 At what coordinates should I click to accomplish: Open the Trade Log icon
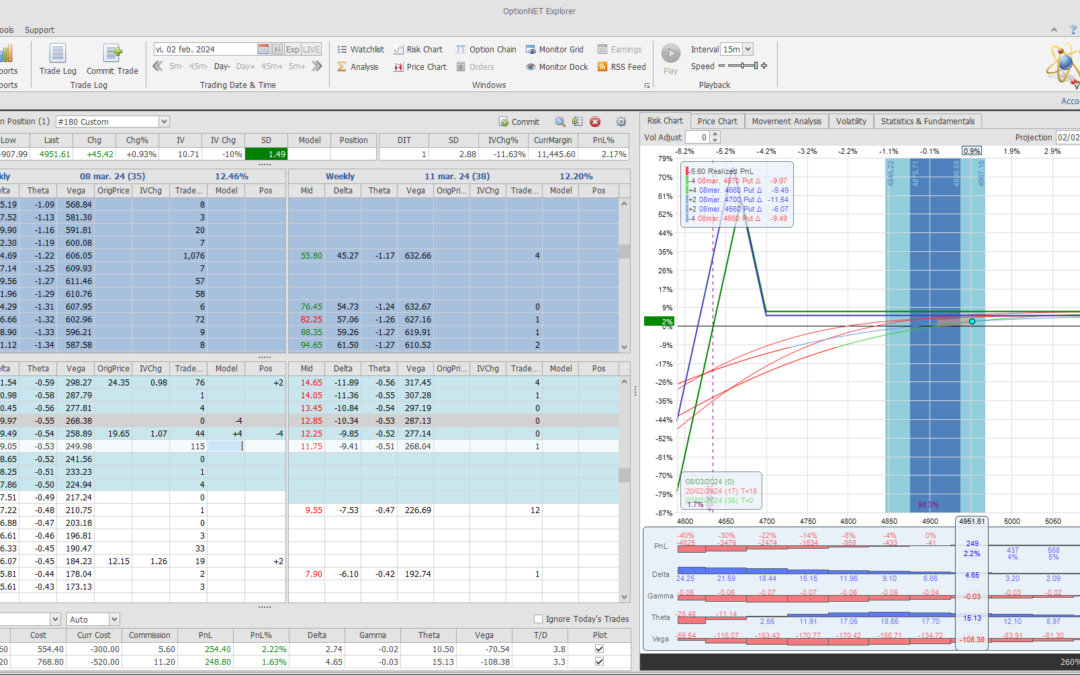(x=57, y=57)
